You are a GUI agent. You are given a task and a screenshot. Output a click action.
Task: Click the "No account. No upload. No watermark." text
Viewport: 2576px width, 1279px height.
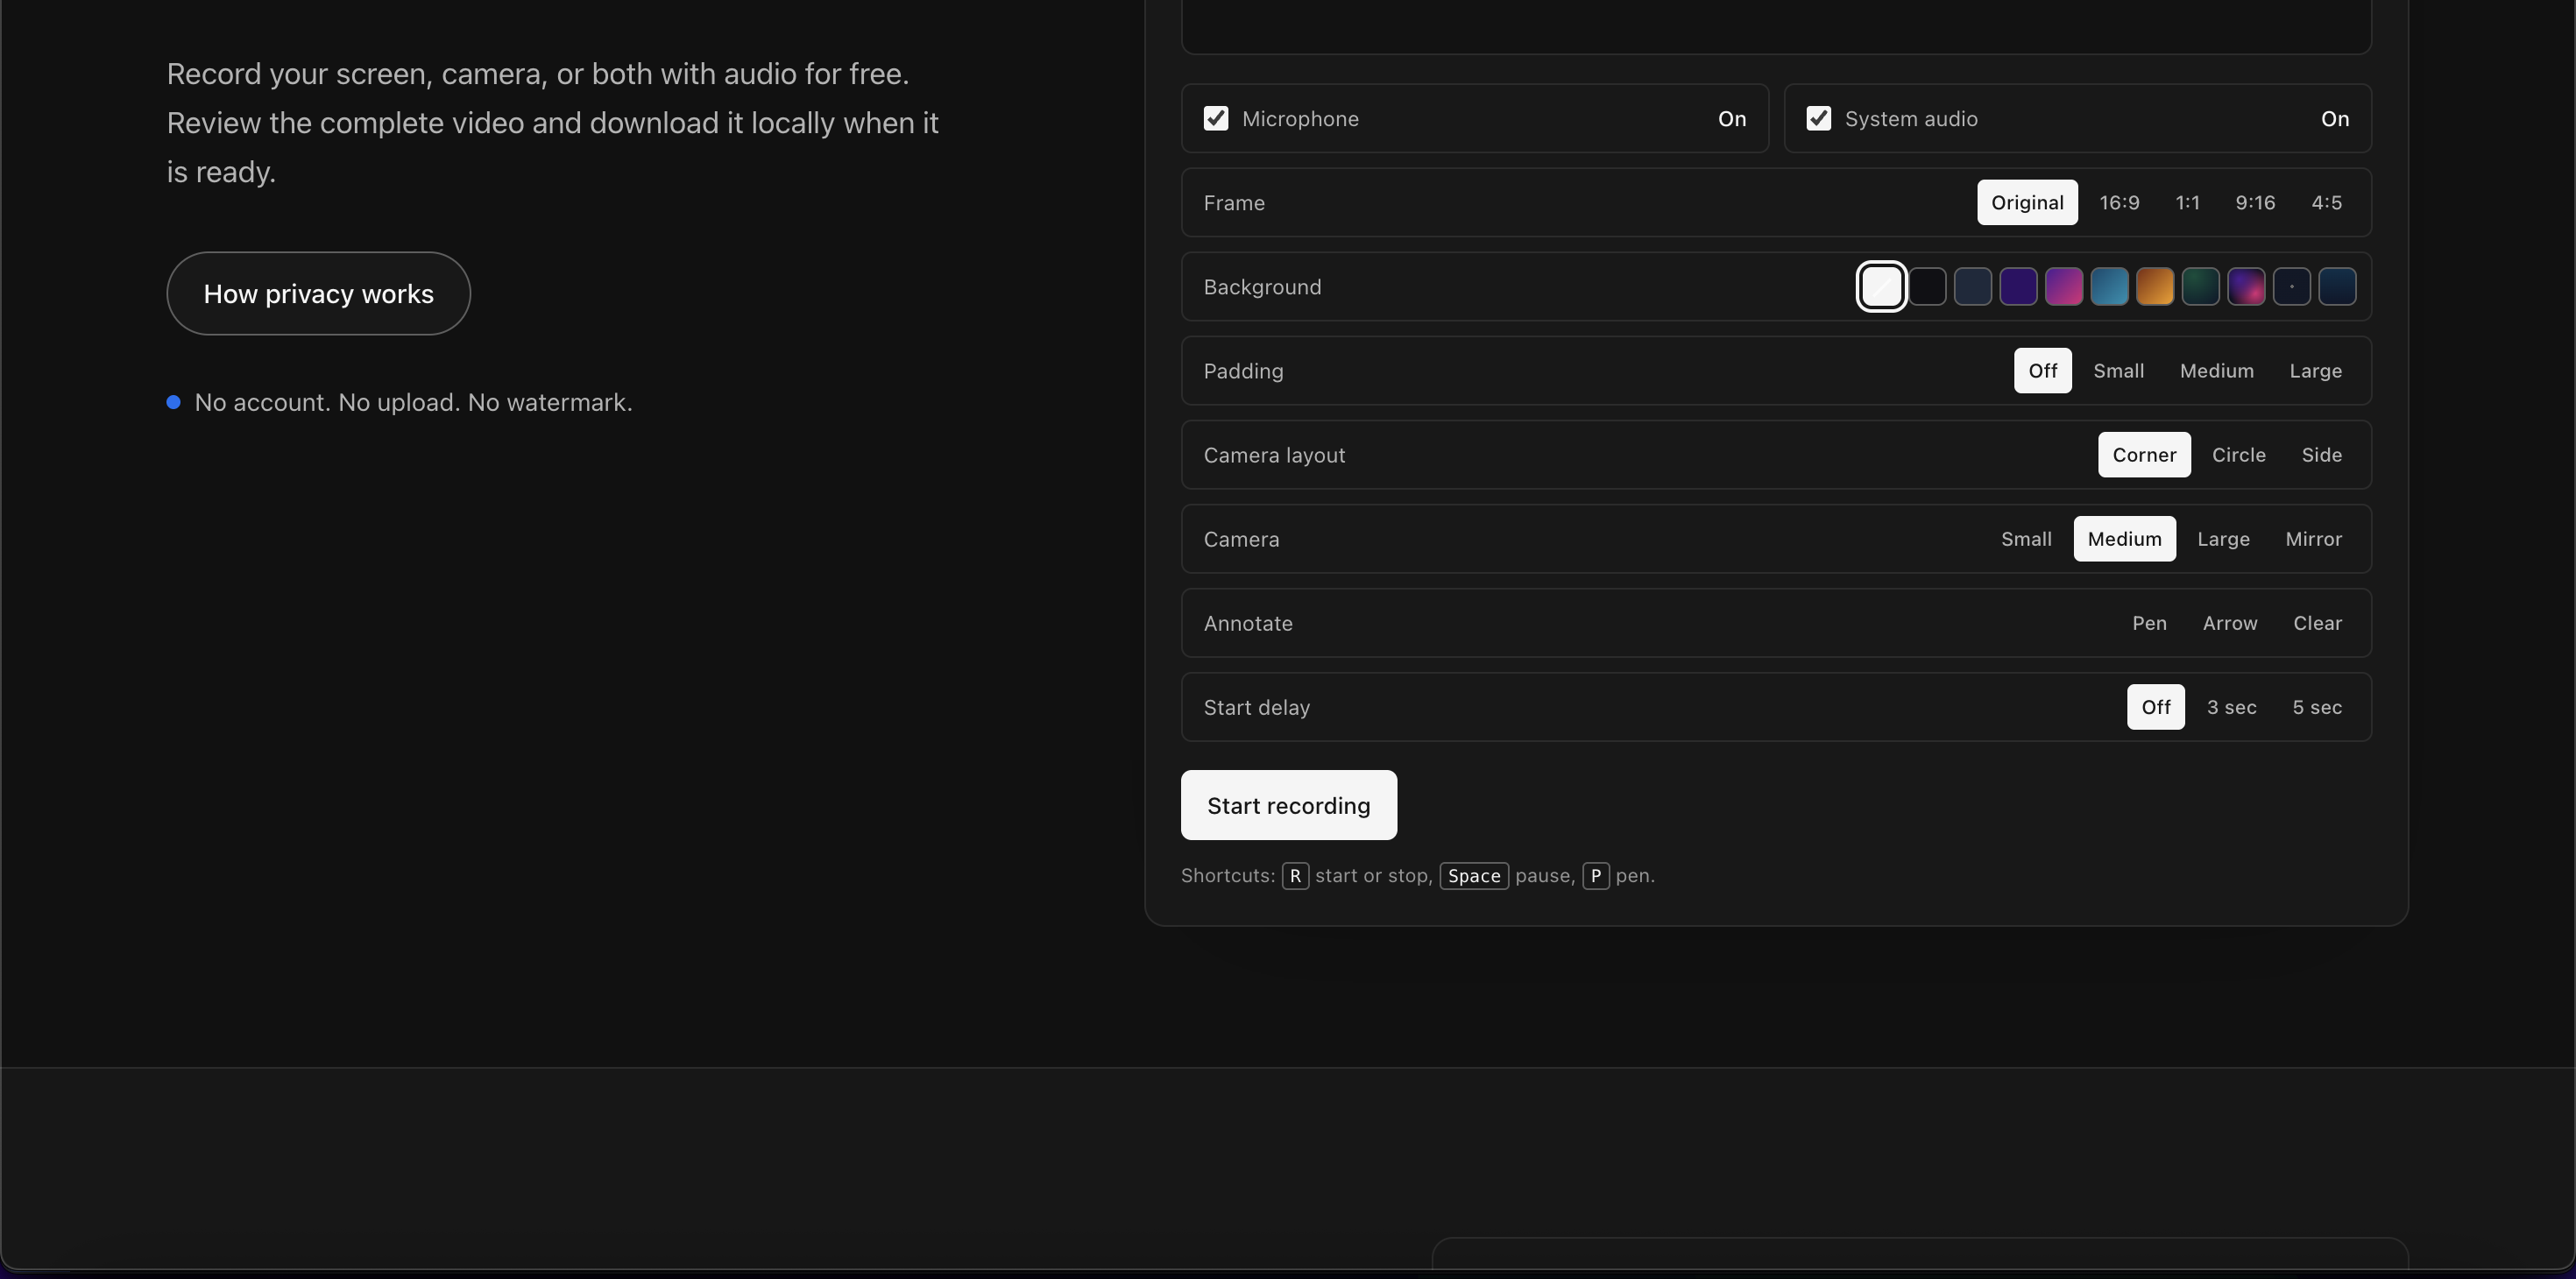[413, 402]
